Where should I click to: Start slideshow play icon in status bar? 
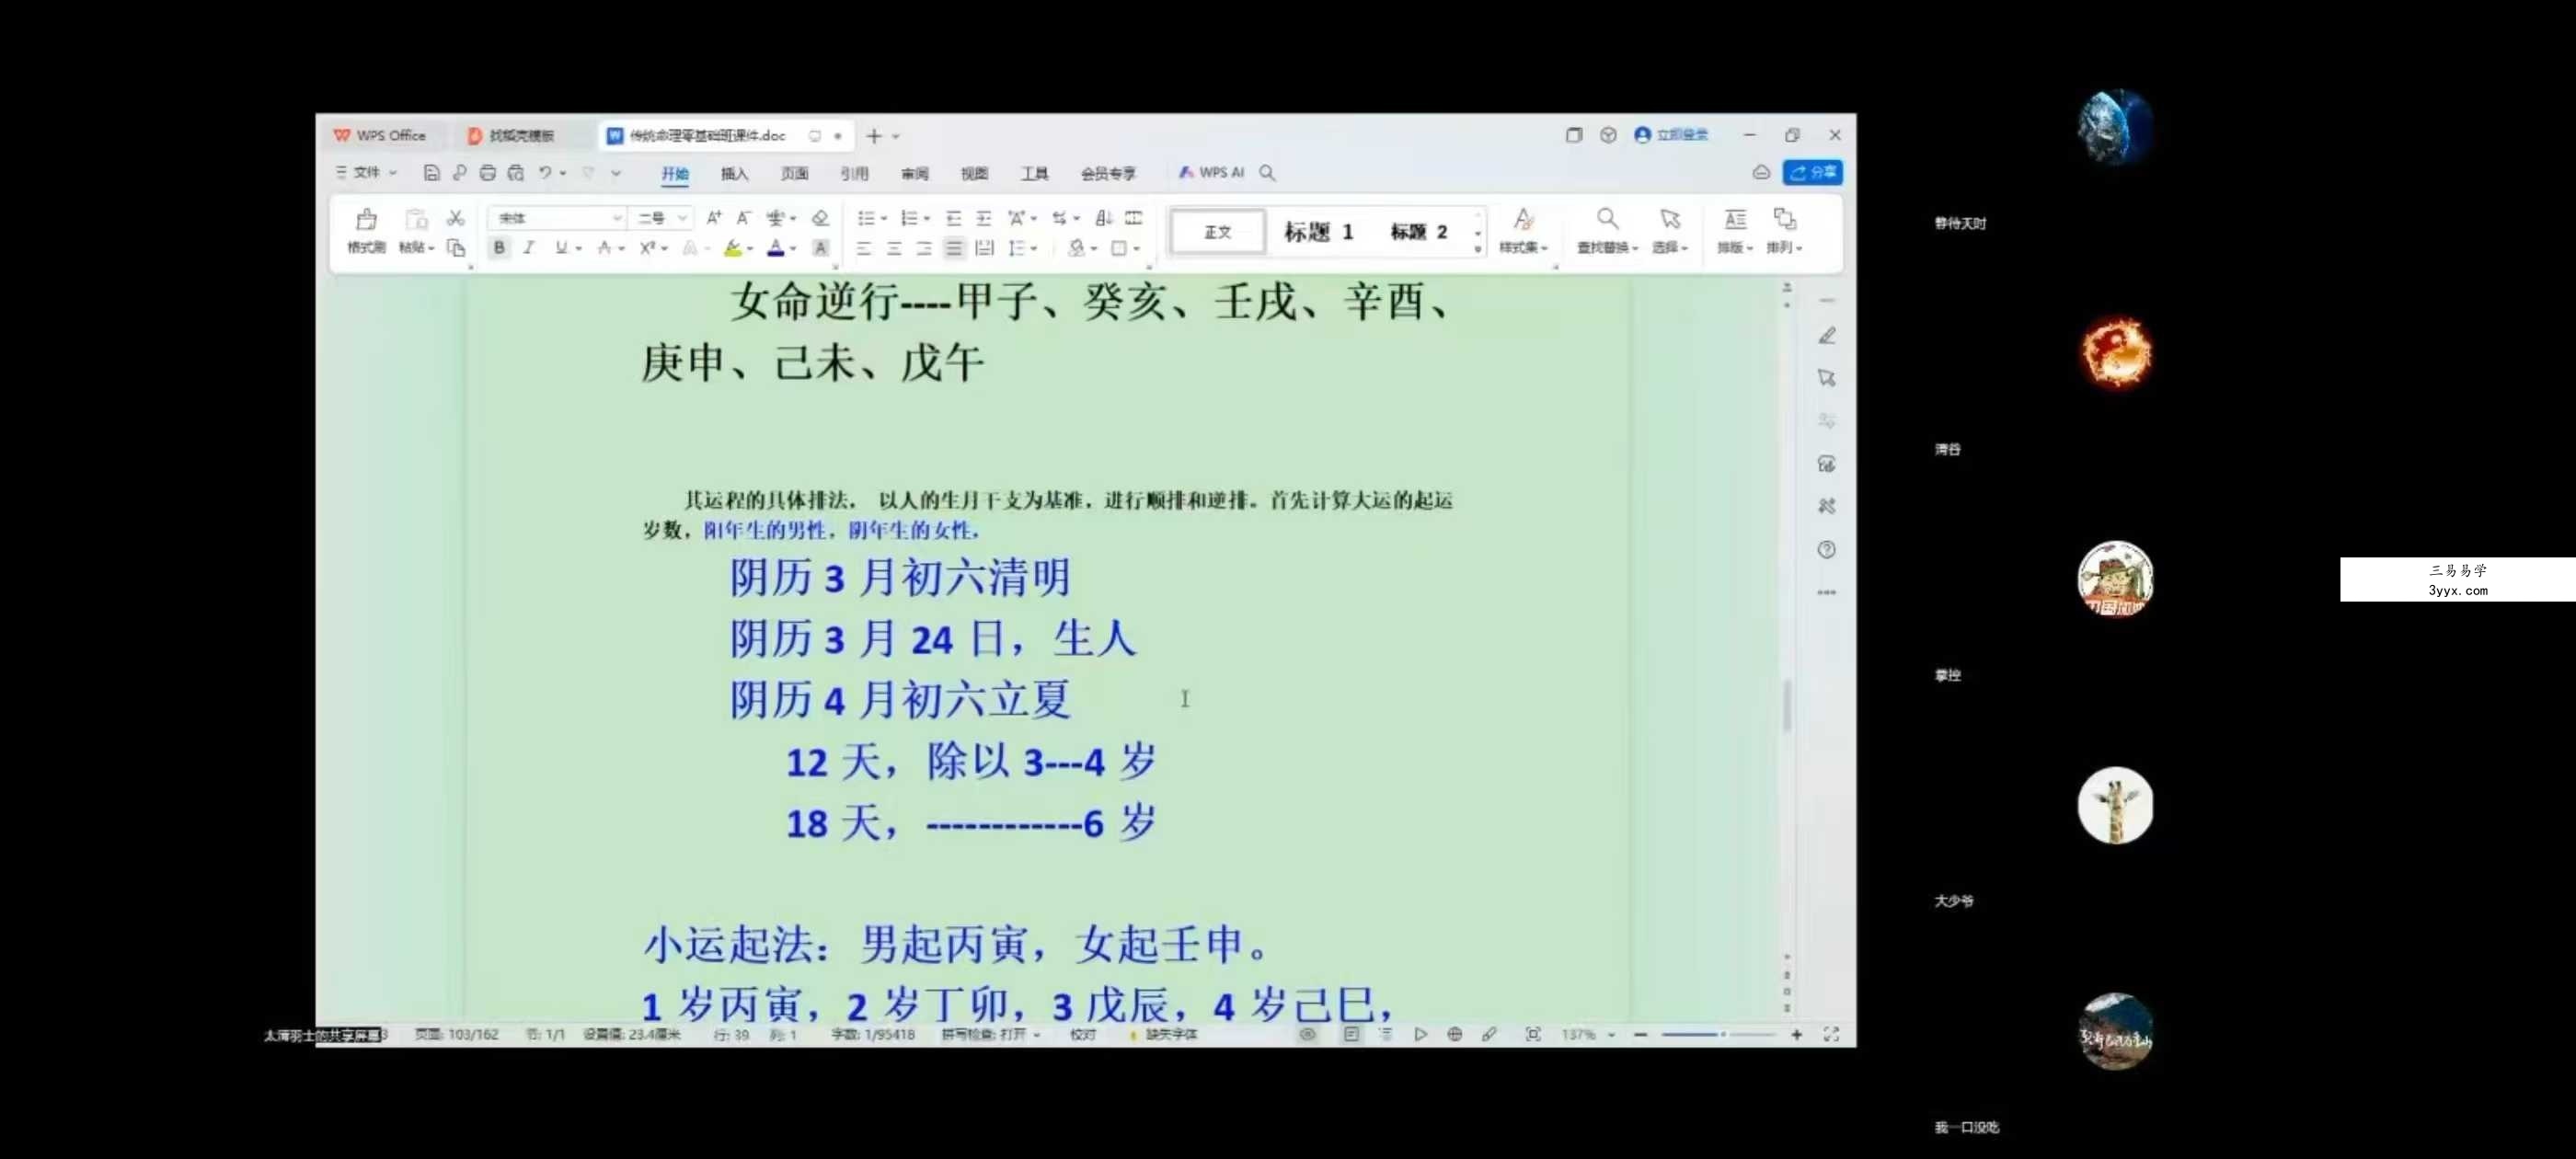click(x=1420, y=1034)
